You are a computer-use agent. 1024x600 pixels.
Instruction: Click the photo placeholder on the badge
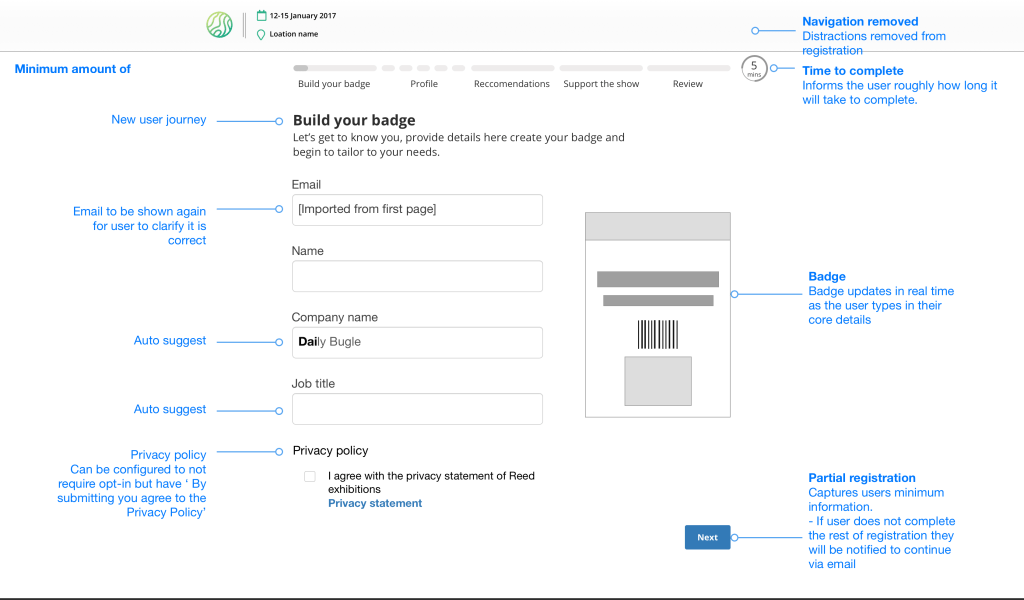(657, 381)
